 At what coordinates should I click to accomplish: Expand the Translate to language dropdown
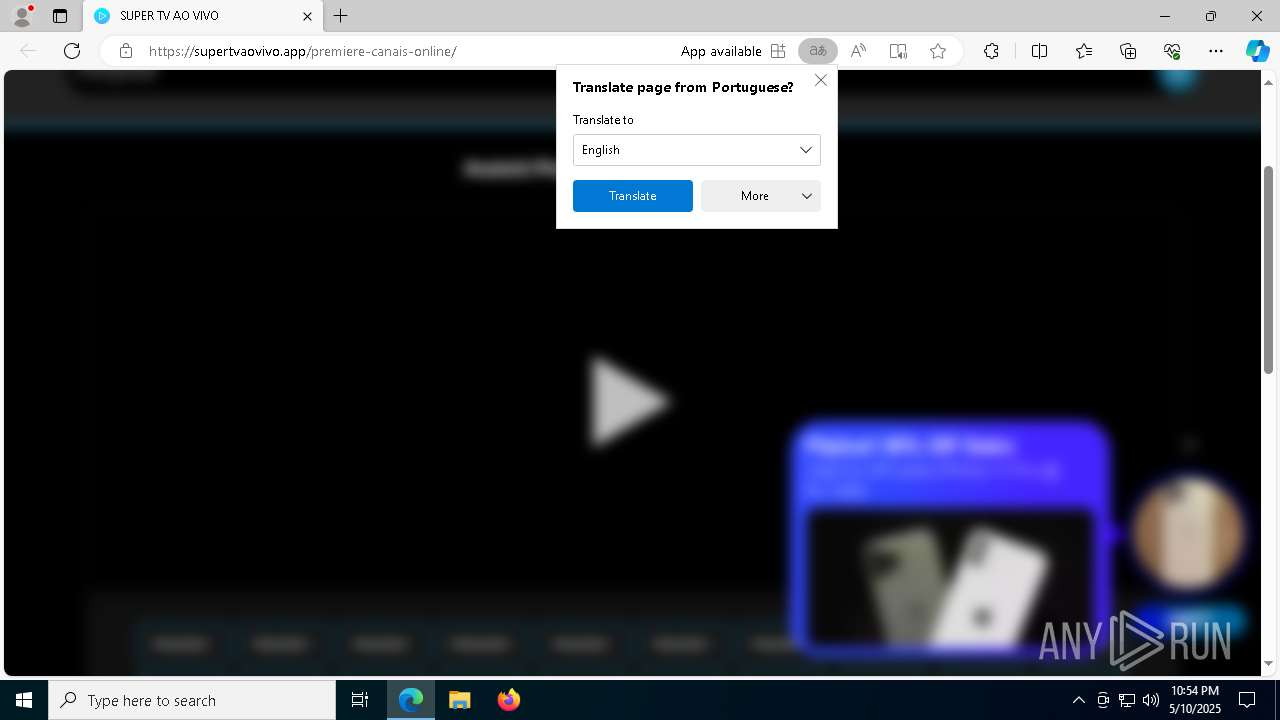pyautogui.click(x=697, y=150)
